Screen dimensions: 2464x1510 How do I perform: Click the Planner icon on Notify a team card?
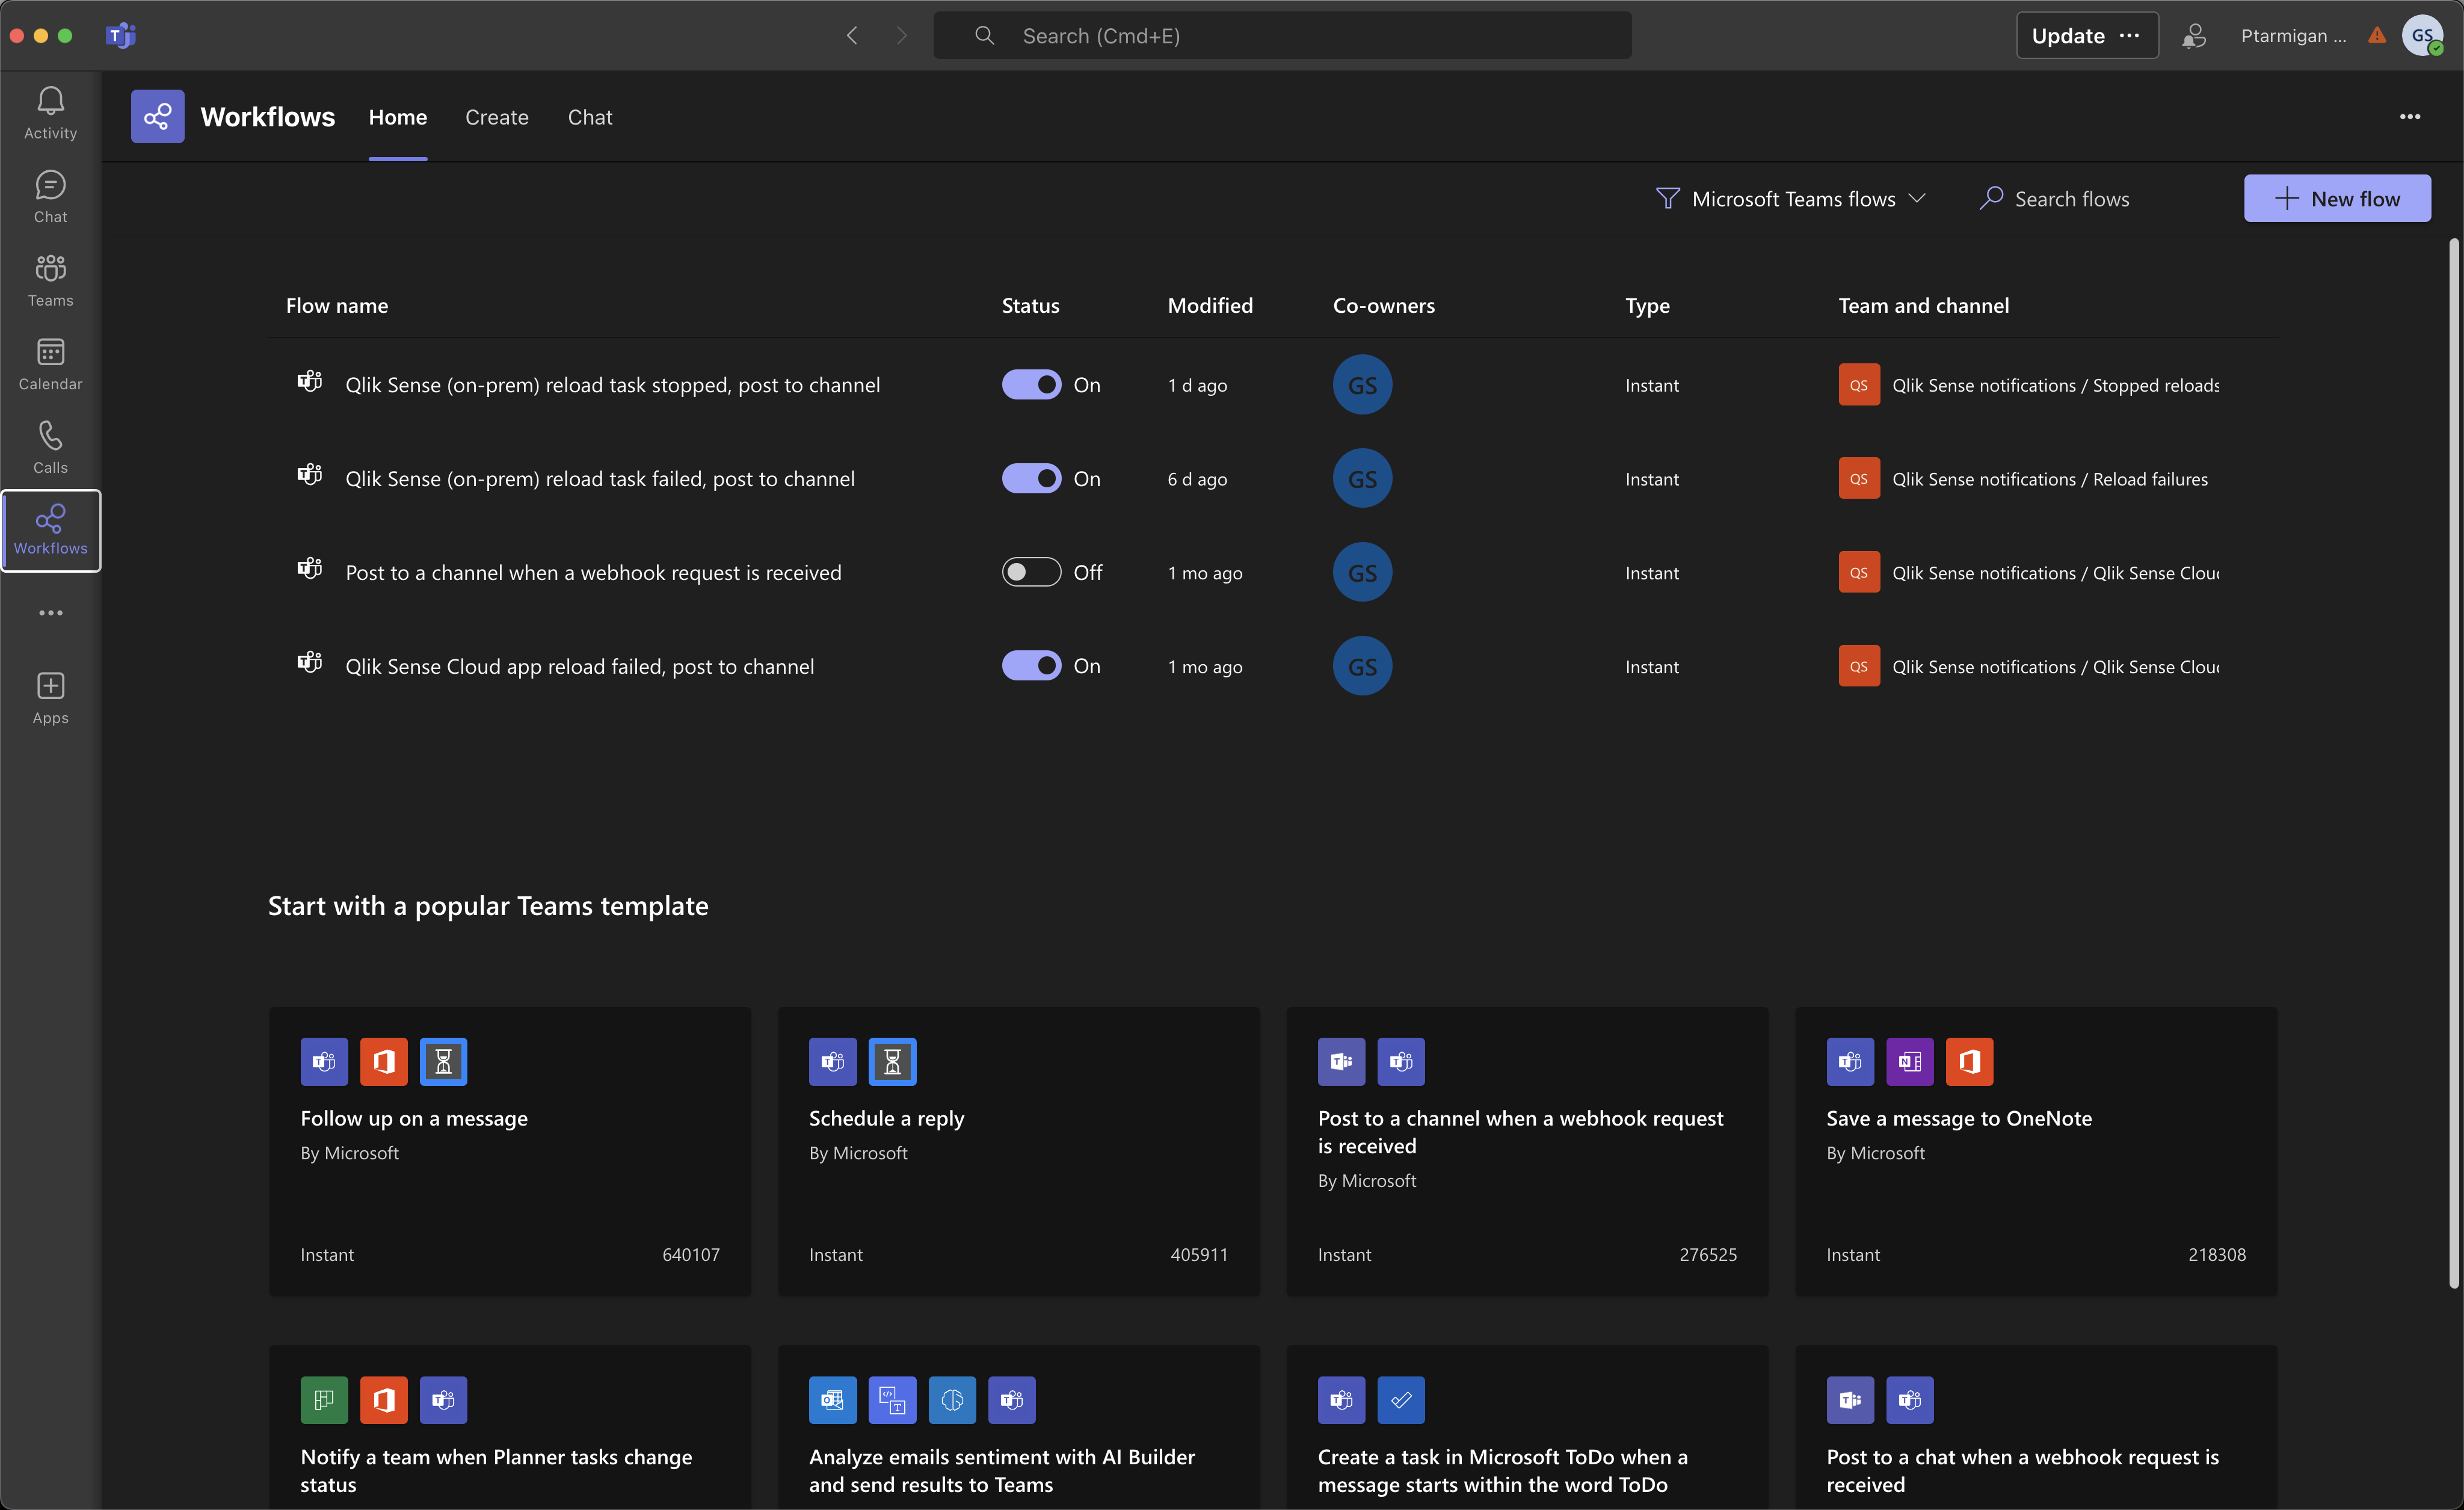pyautogui.click(x=324, y=1400)
